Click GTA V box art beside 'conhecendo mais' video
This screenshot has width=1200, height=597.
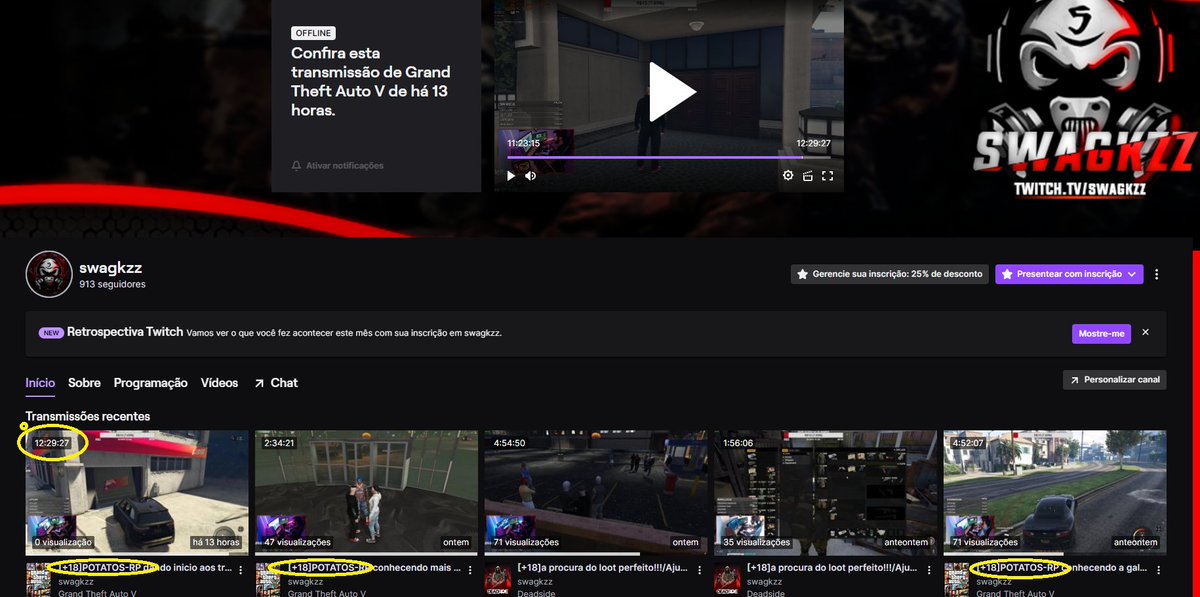pyautogui.click(x=268, y=580)
